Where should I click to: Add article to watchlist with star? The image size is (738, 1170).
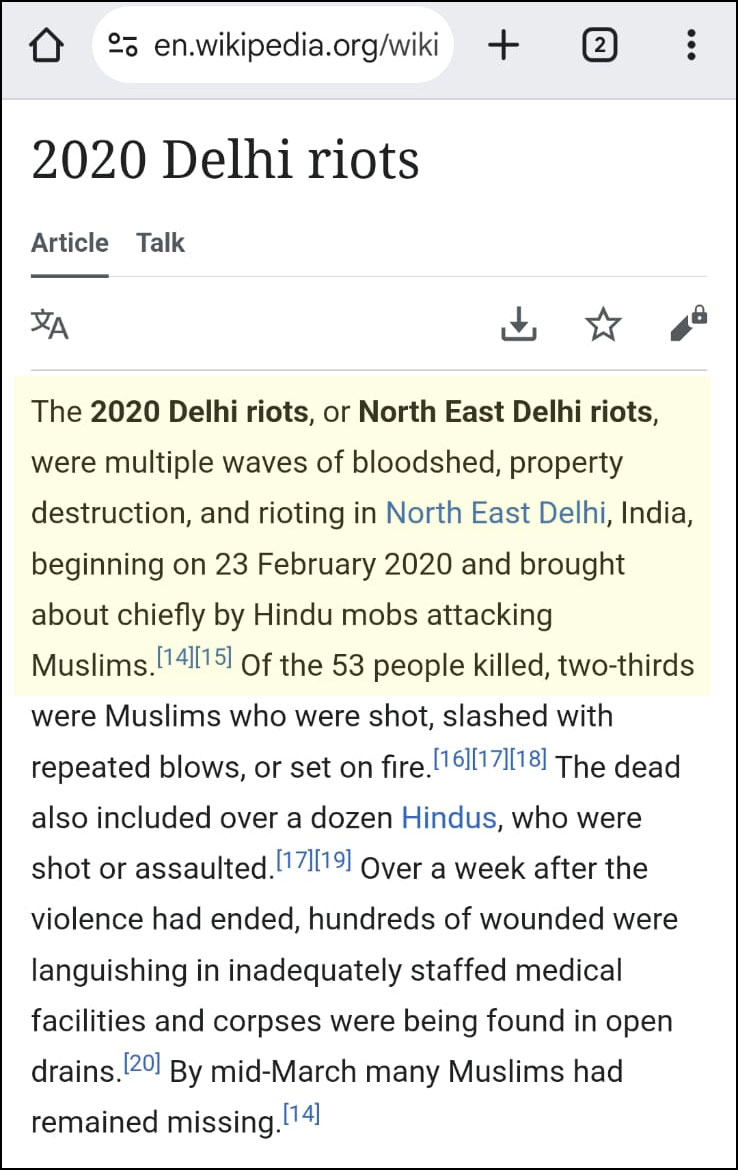click(x=603, y=324)
